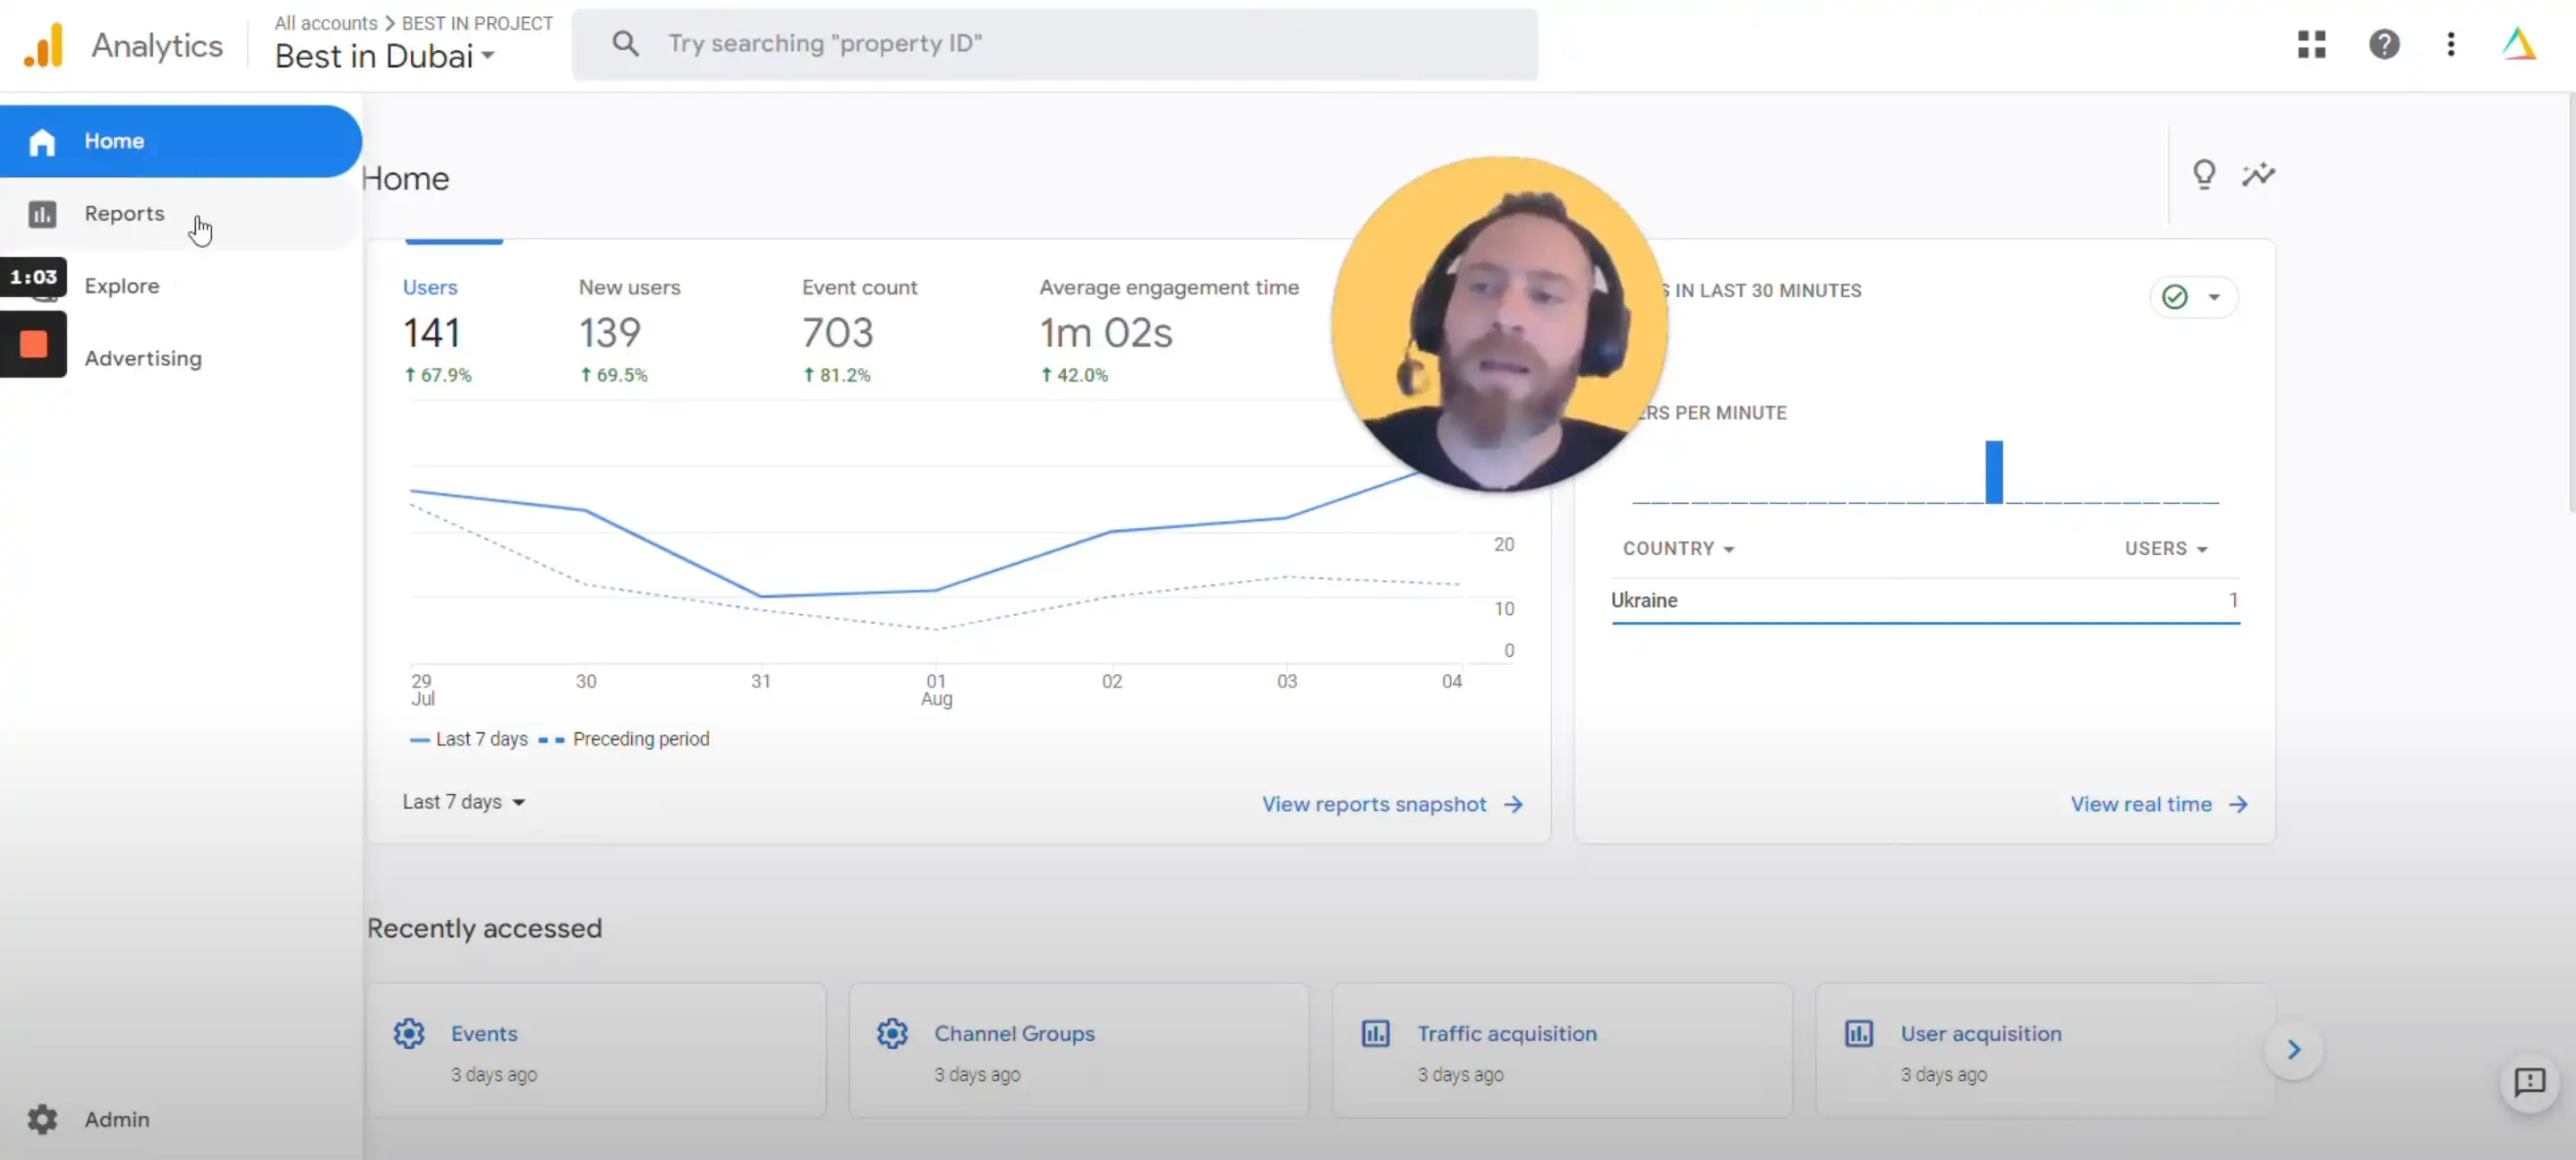Click the Channel Groups gear icon
This screenshot has height=1160, width=2576.
(x=892, y=1033)
